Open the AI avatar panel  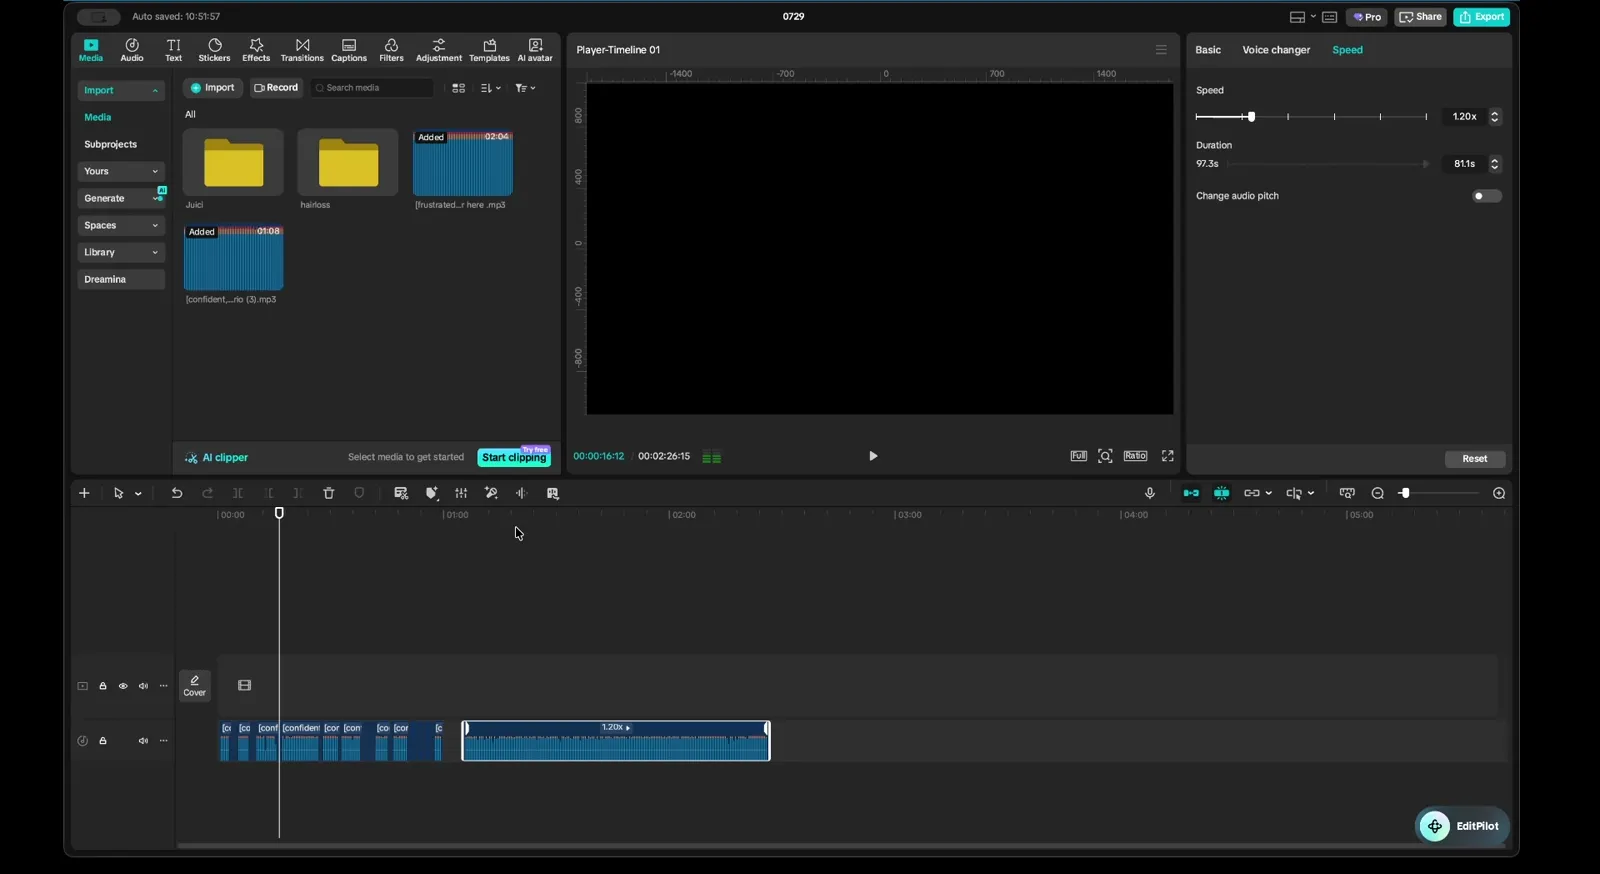tap(535, 50)
